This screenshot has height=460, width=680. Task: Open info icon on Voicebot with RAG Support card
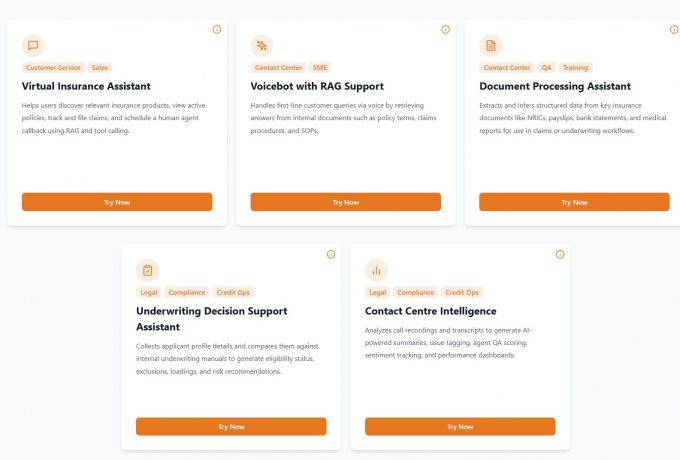[x=445, y=29]
